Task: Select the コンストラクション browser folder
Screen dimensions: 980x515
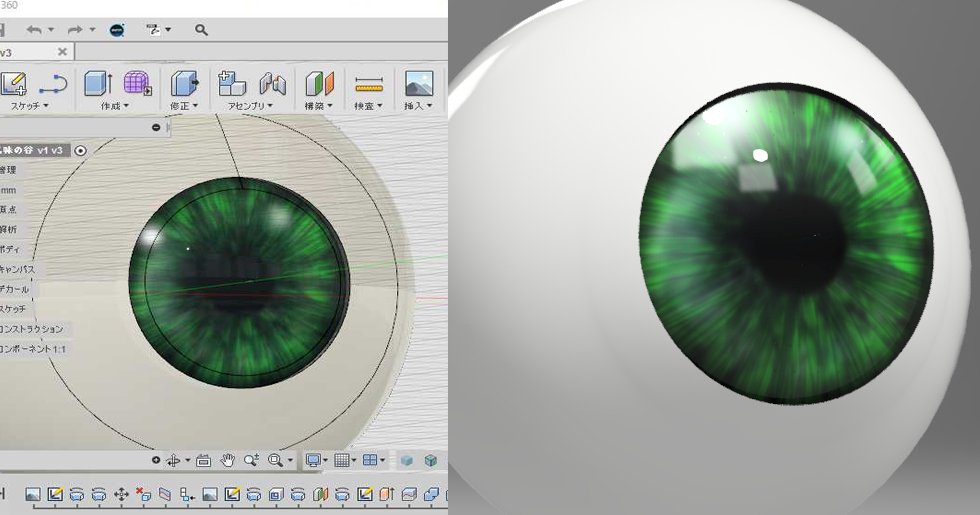Action: [32, 329]
